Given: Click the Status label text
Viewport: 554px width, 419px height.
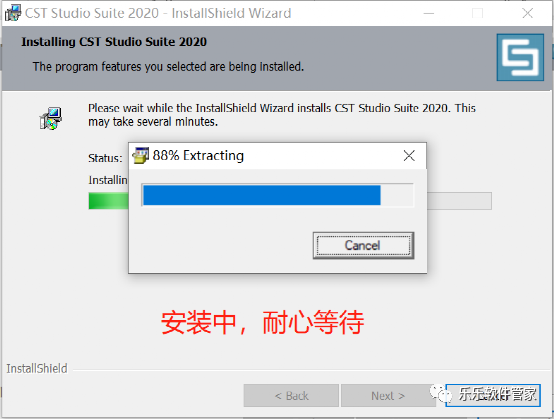Looking at the screenshot, I should [x=105, y=158].
